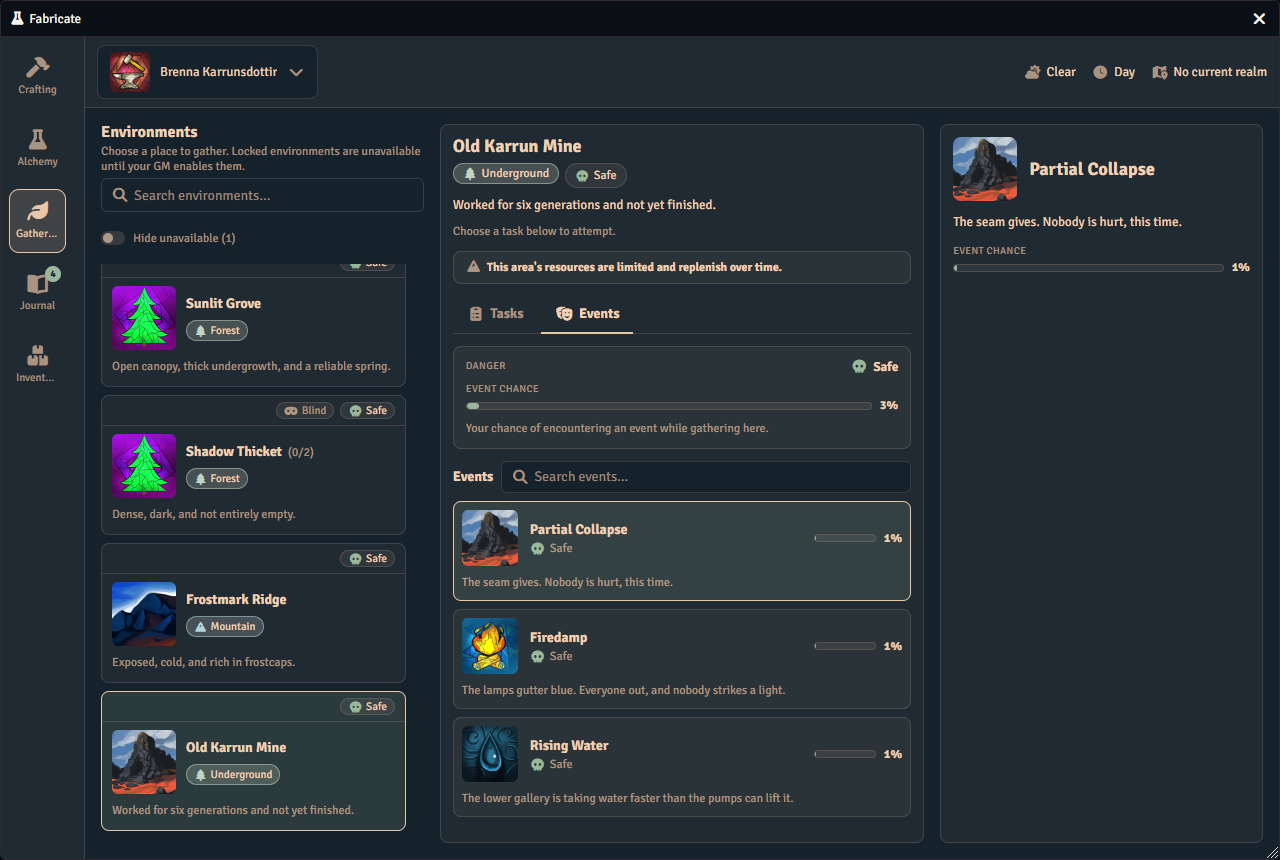The width and height of the screenshot is (1280, 860).
Task: Click the Partial Collapse image in details panel
Action: [985, 169]
